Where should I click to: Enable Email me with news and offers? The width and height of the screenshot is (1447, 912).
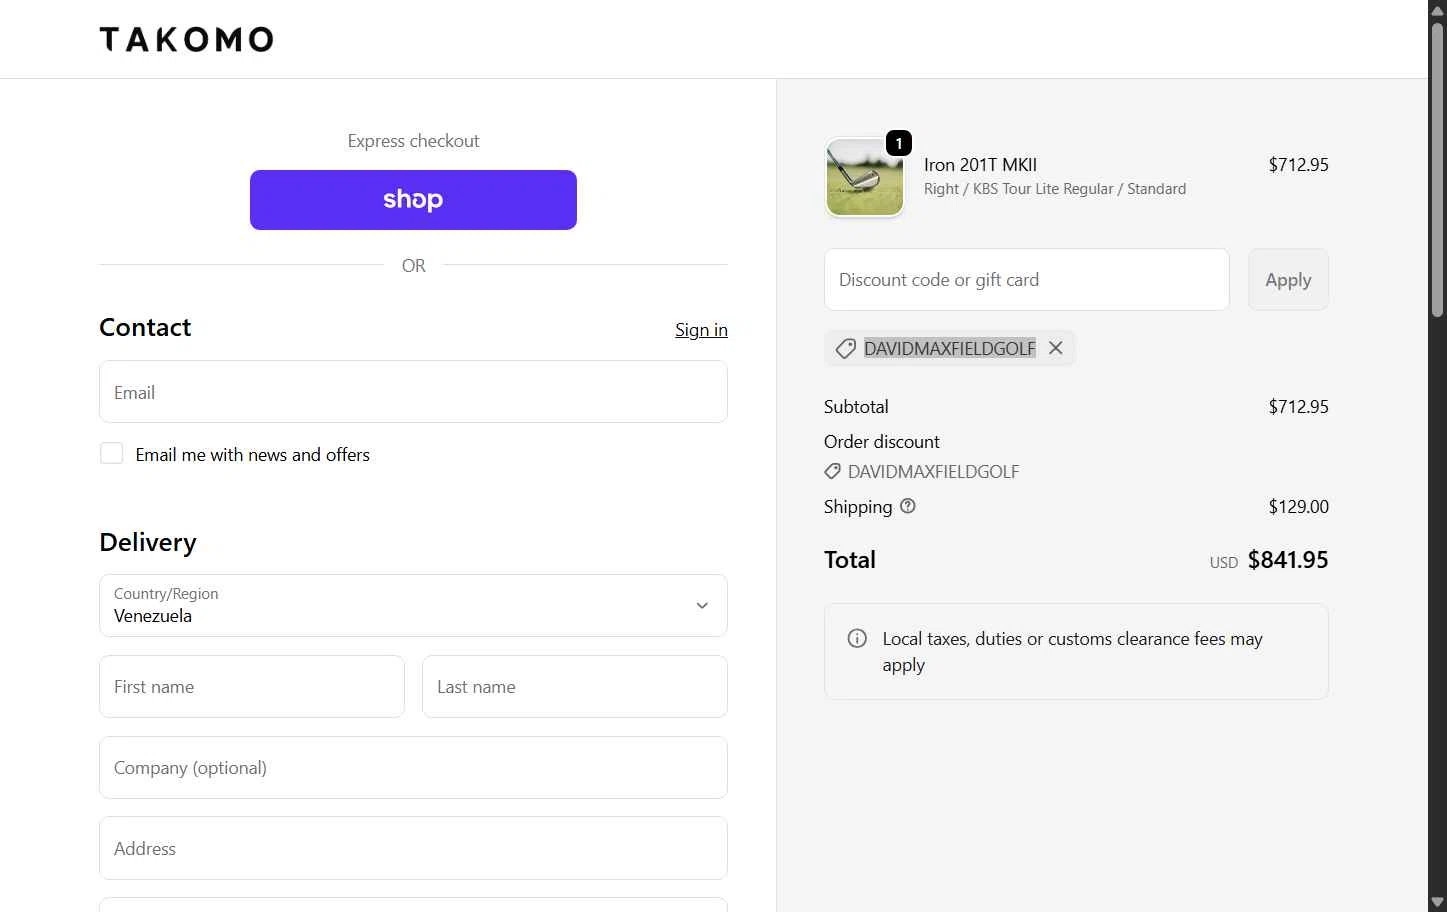[111, 454]
